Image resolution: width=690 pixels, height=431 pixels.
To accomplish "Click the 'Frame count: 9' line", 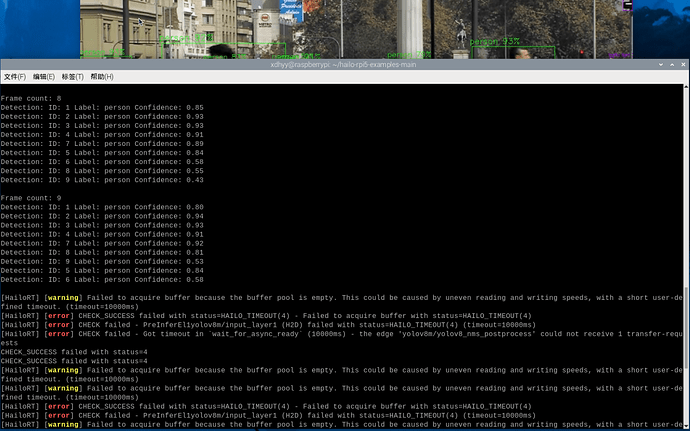I will pyautogui.click(x=31, y=198).
